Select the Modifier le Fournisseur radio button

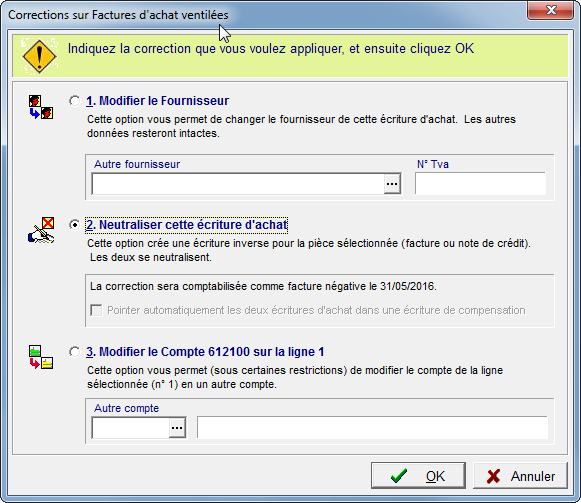click(x=74, y=101)
